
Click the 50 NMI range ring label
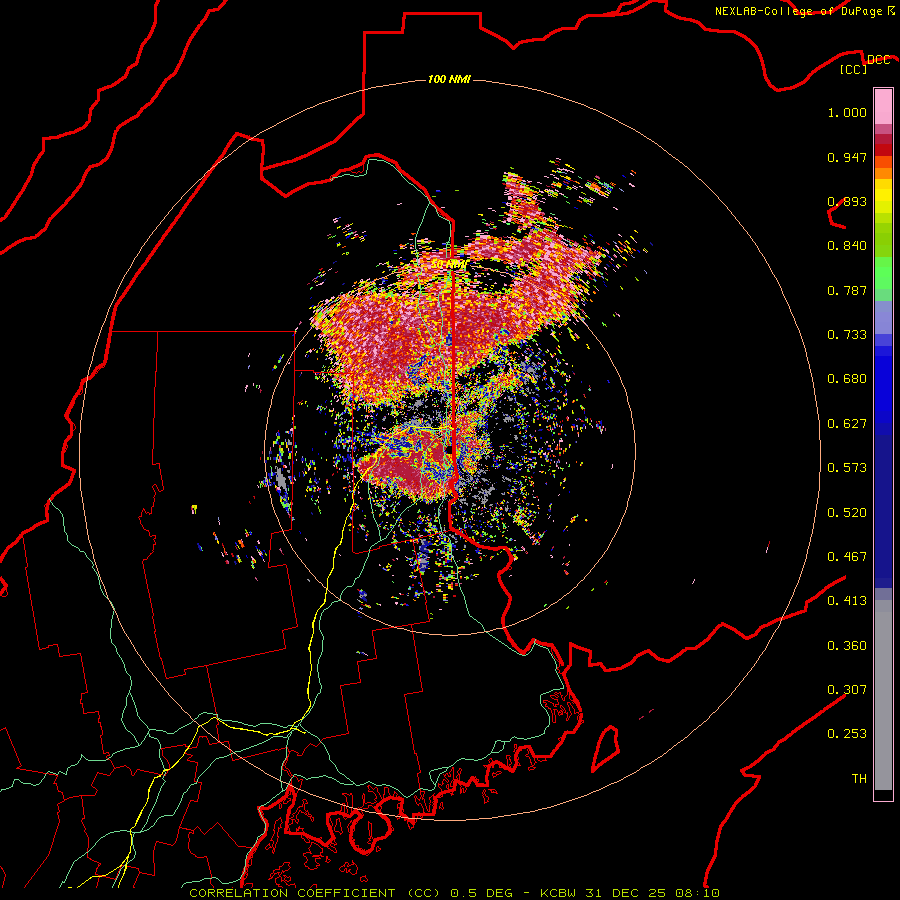click(x=449, y=264)
